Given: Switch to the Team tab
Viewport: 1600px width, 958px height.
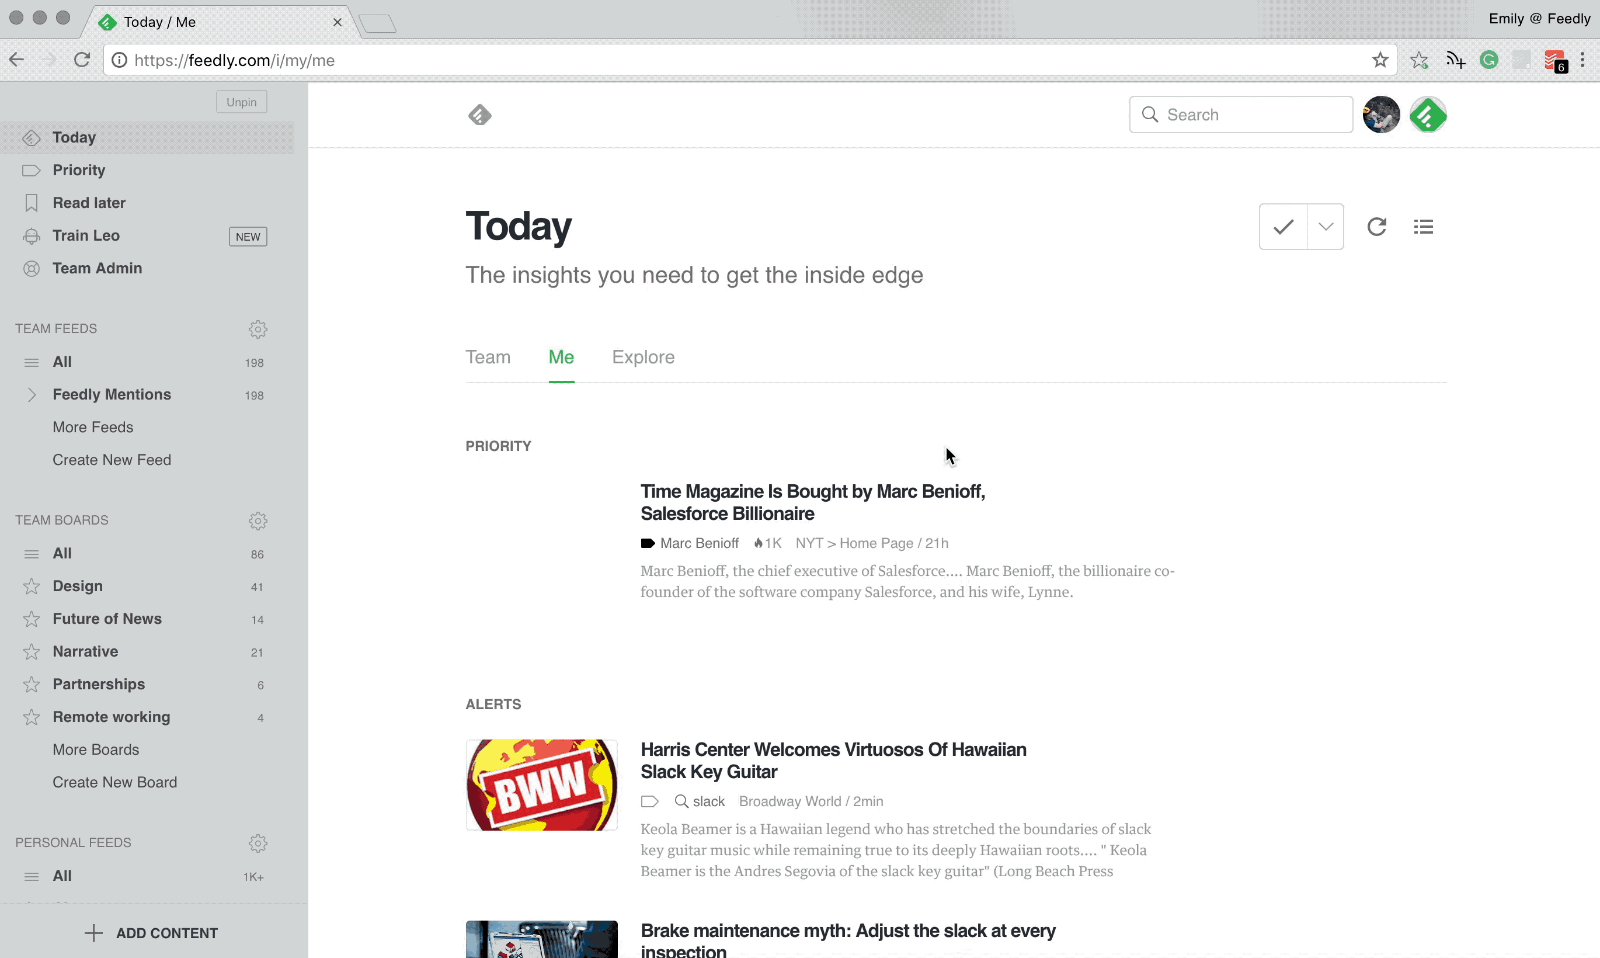Looking at the screenshot, I should [x=488, y=358].
